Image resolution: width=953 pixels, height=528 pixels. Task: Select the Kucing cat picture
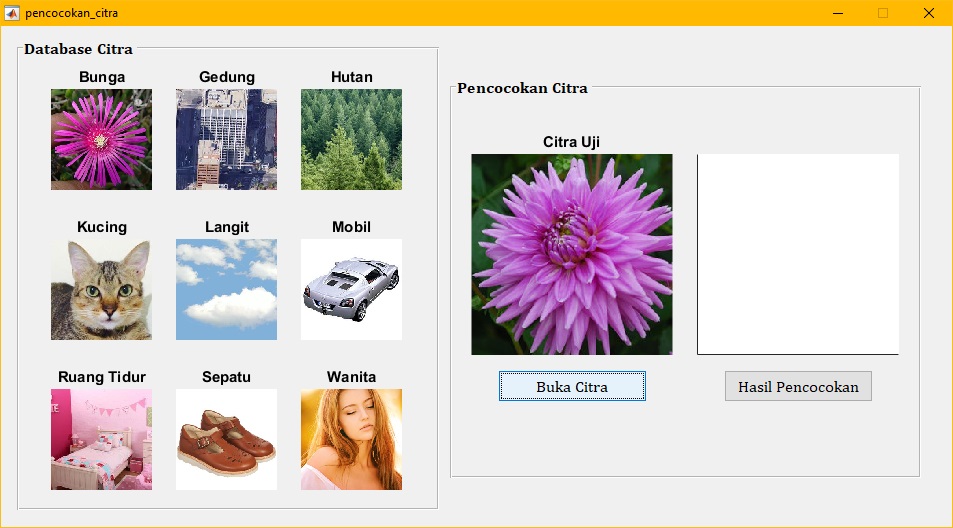tap(101, 289)
